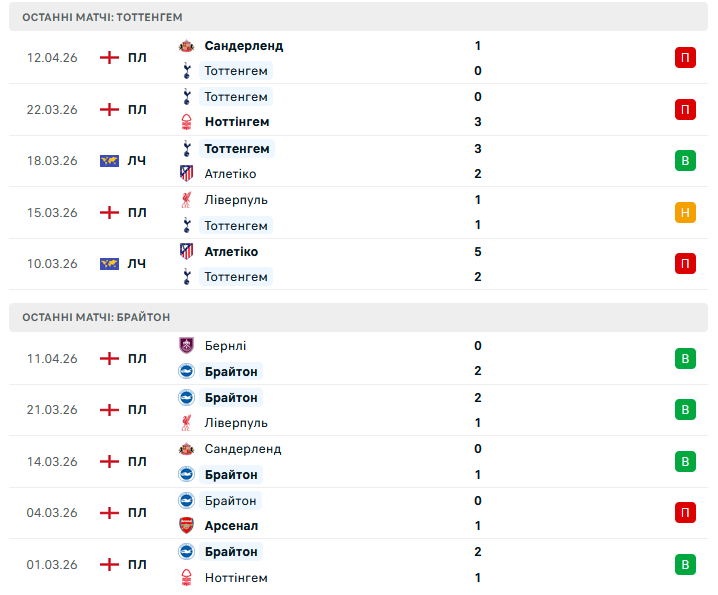This screenshot has height=595, width=718.
Task: Click the Sunderland crest in 12.04.26 match
Action: coord(186,45)
